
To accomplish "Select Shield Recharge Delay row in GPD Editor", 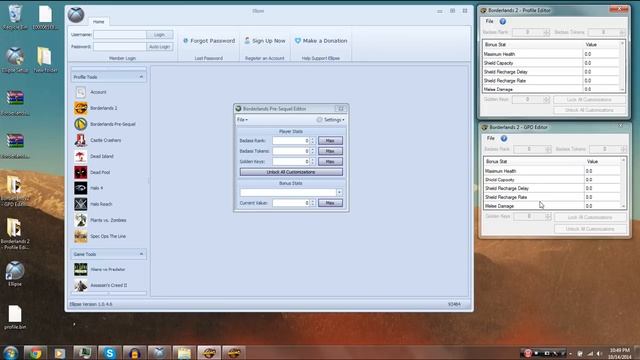I will coord(553,188).
